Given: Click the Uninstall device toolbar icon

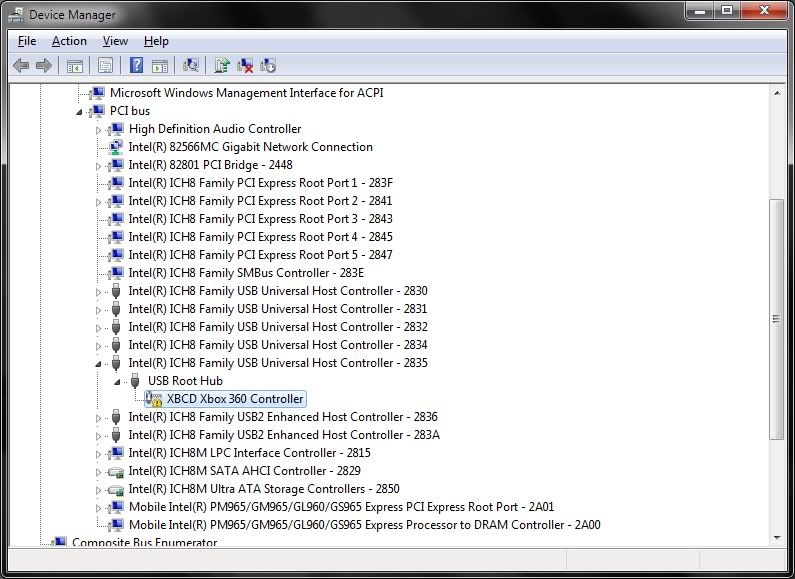Looking at the screenshot, I should (x=245, y=66).
